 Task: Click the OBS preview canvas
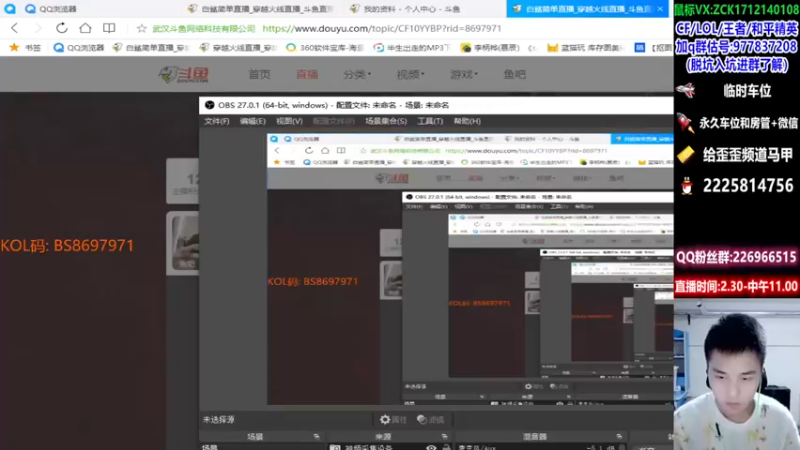point(470,269)
